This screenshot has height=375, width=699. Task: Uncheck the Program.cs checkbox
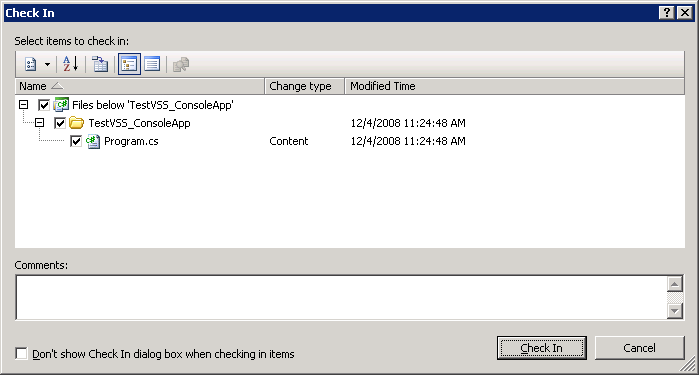coord(76,141)
